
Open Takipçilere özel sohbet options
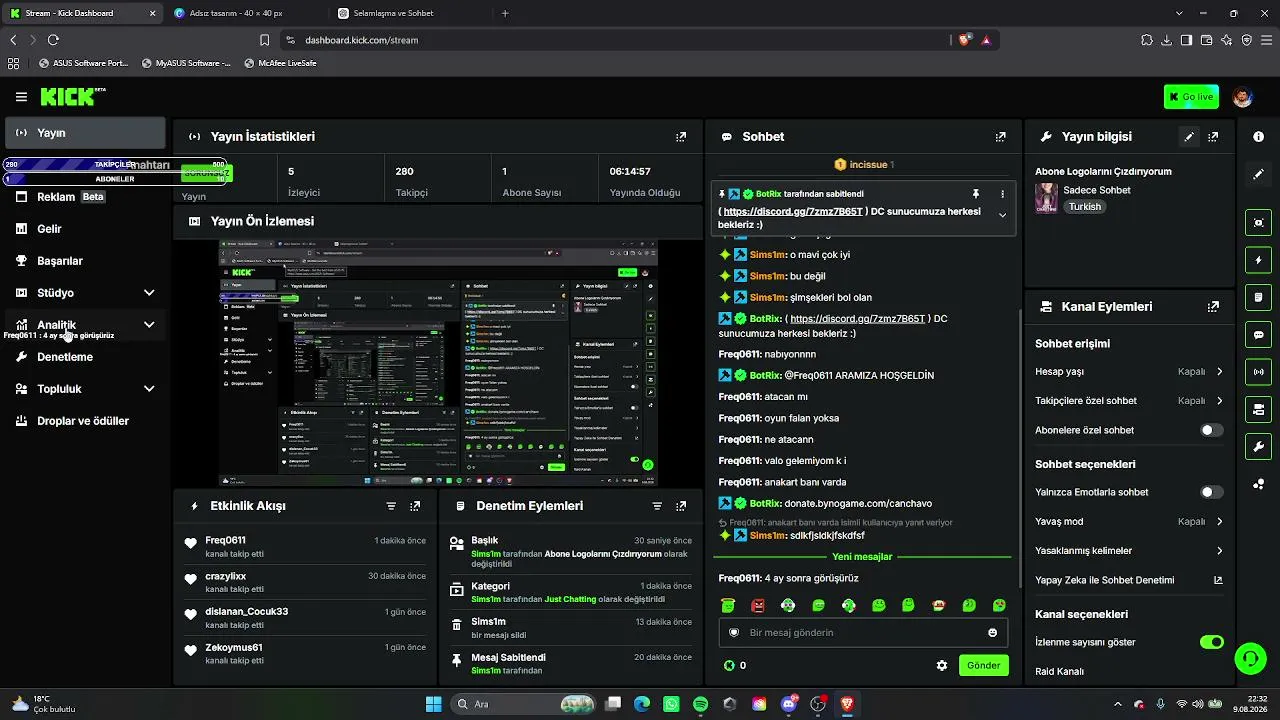click(1129, 401)
